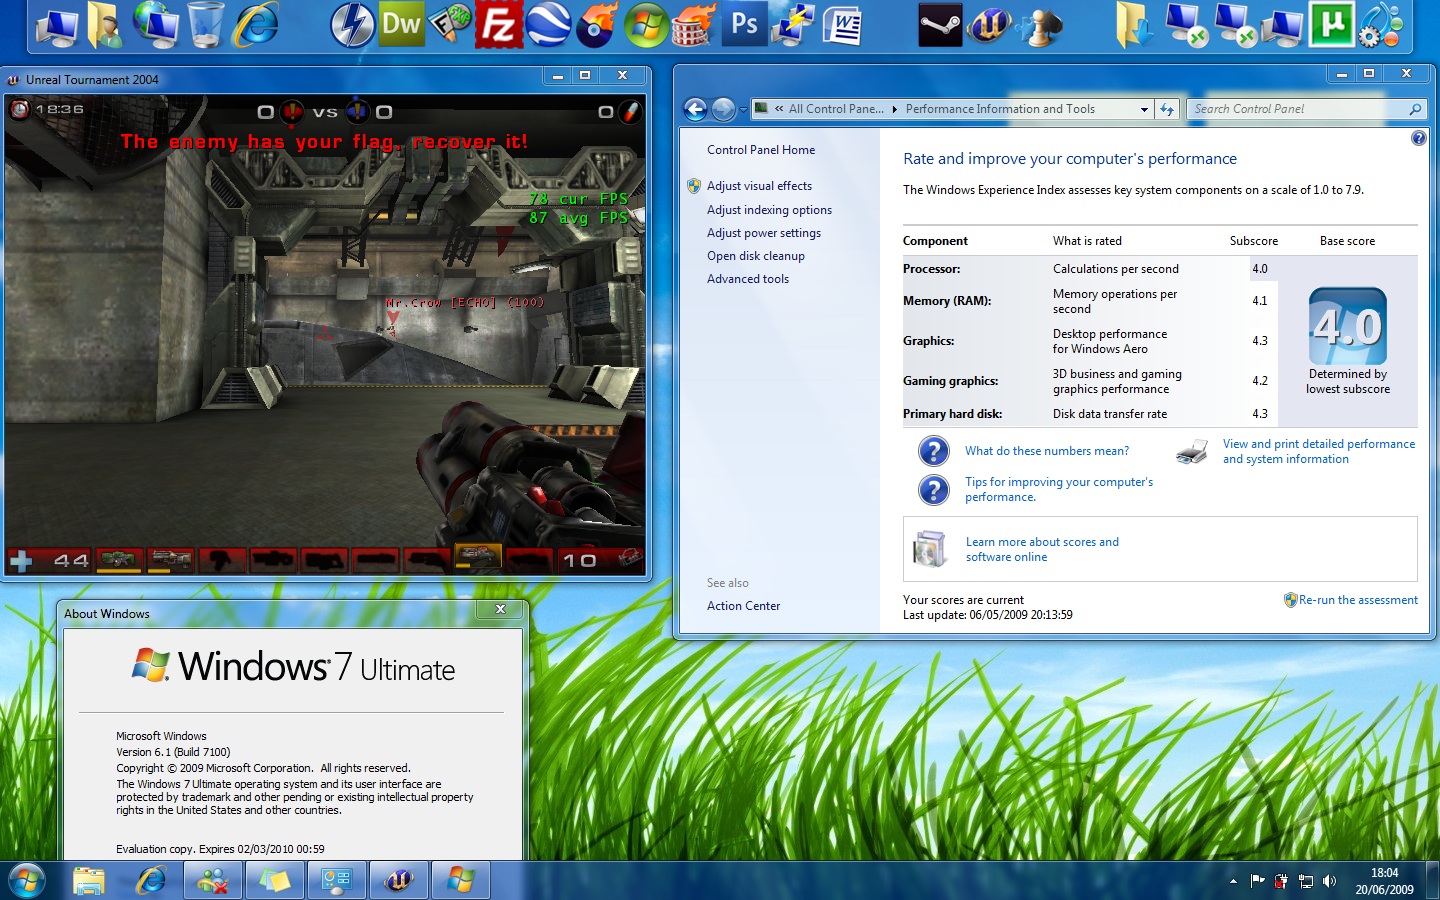1440x900 pixels.
Task: Click the blue help icon in Control Panel
Action: [x=1418, y=138]
